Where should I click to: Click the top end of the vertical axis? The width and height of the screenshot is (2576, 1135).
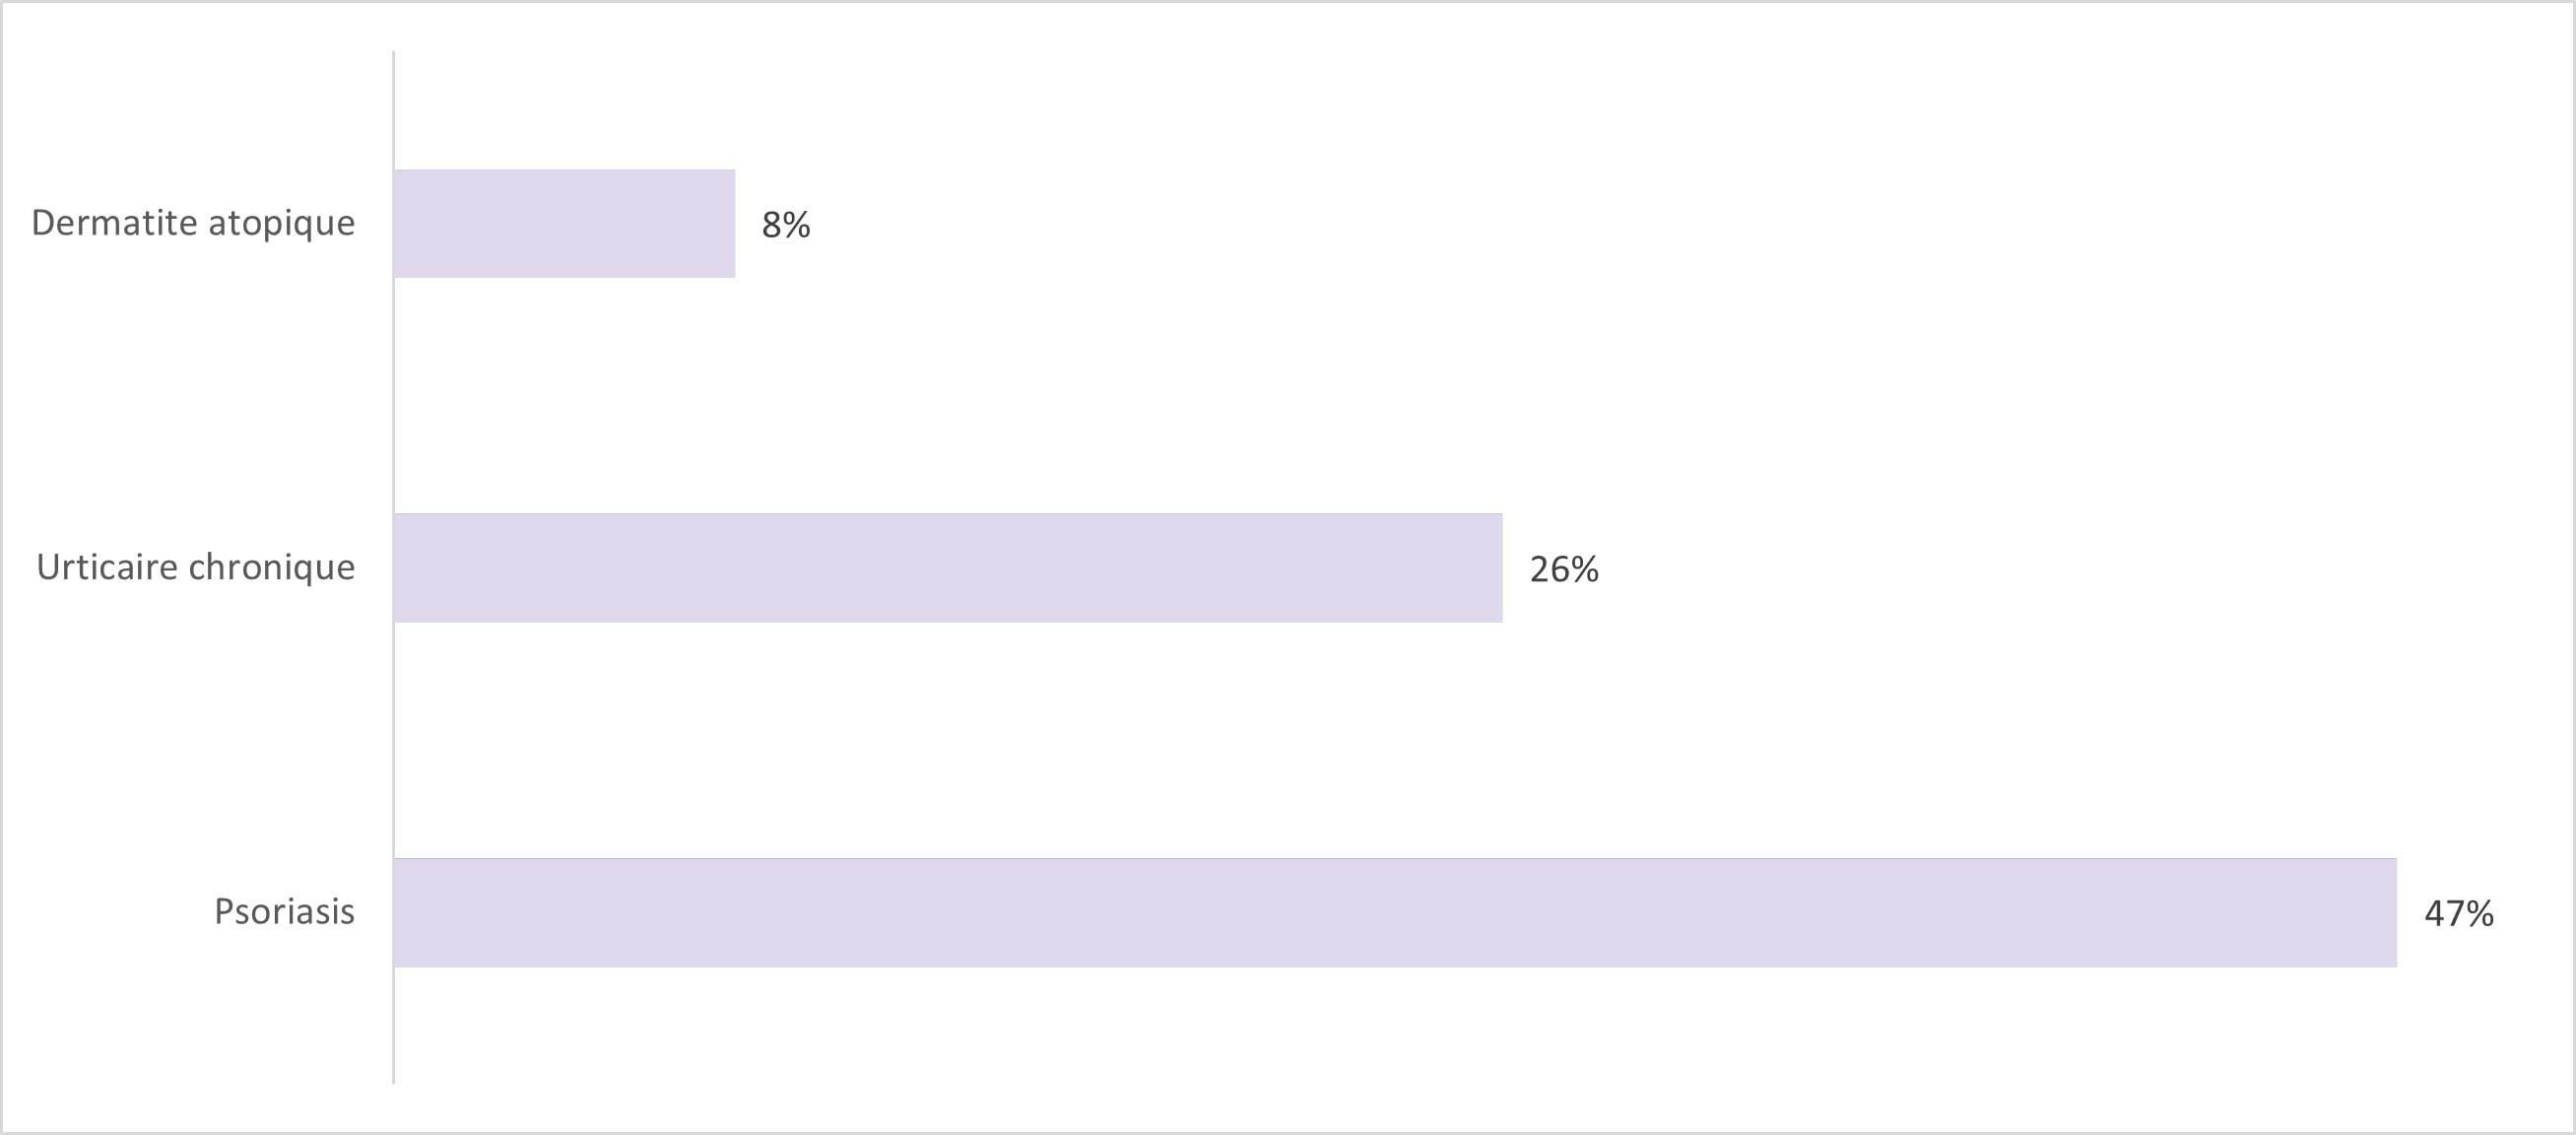tap(393, 54)
